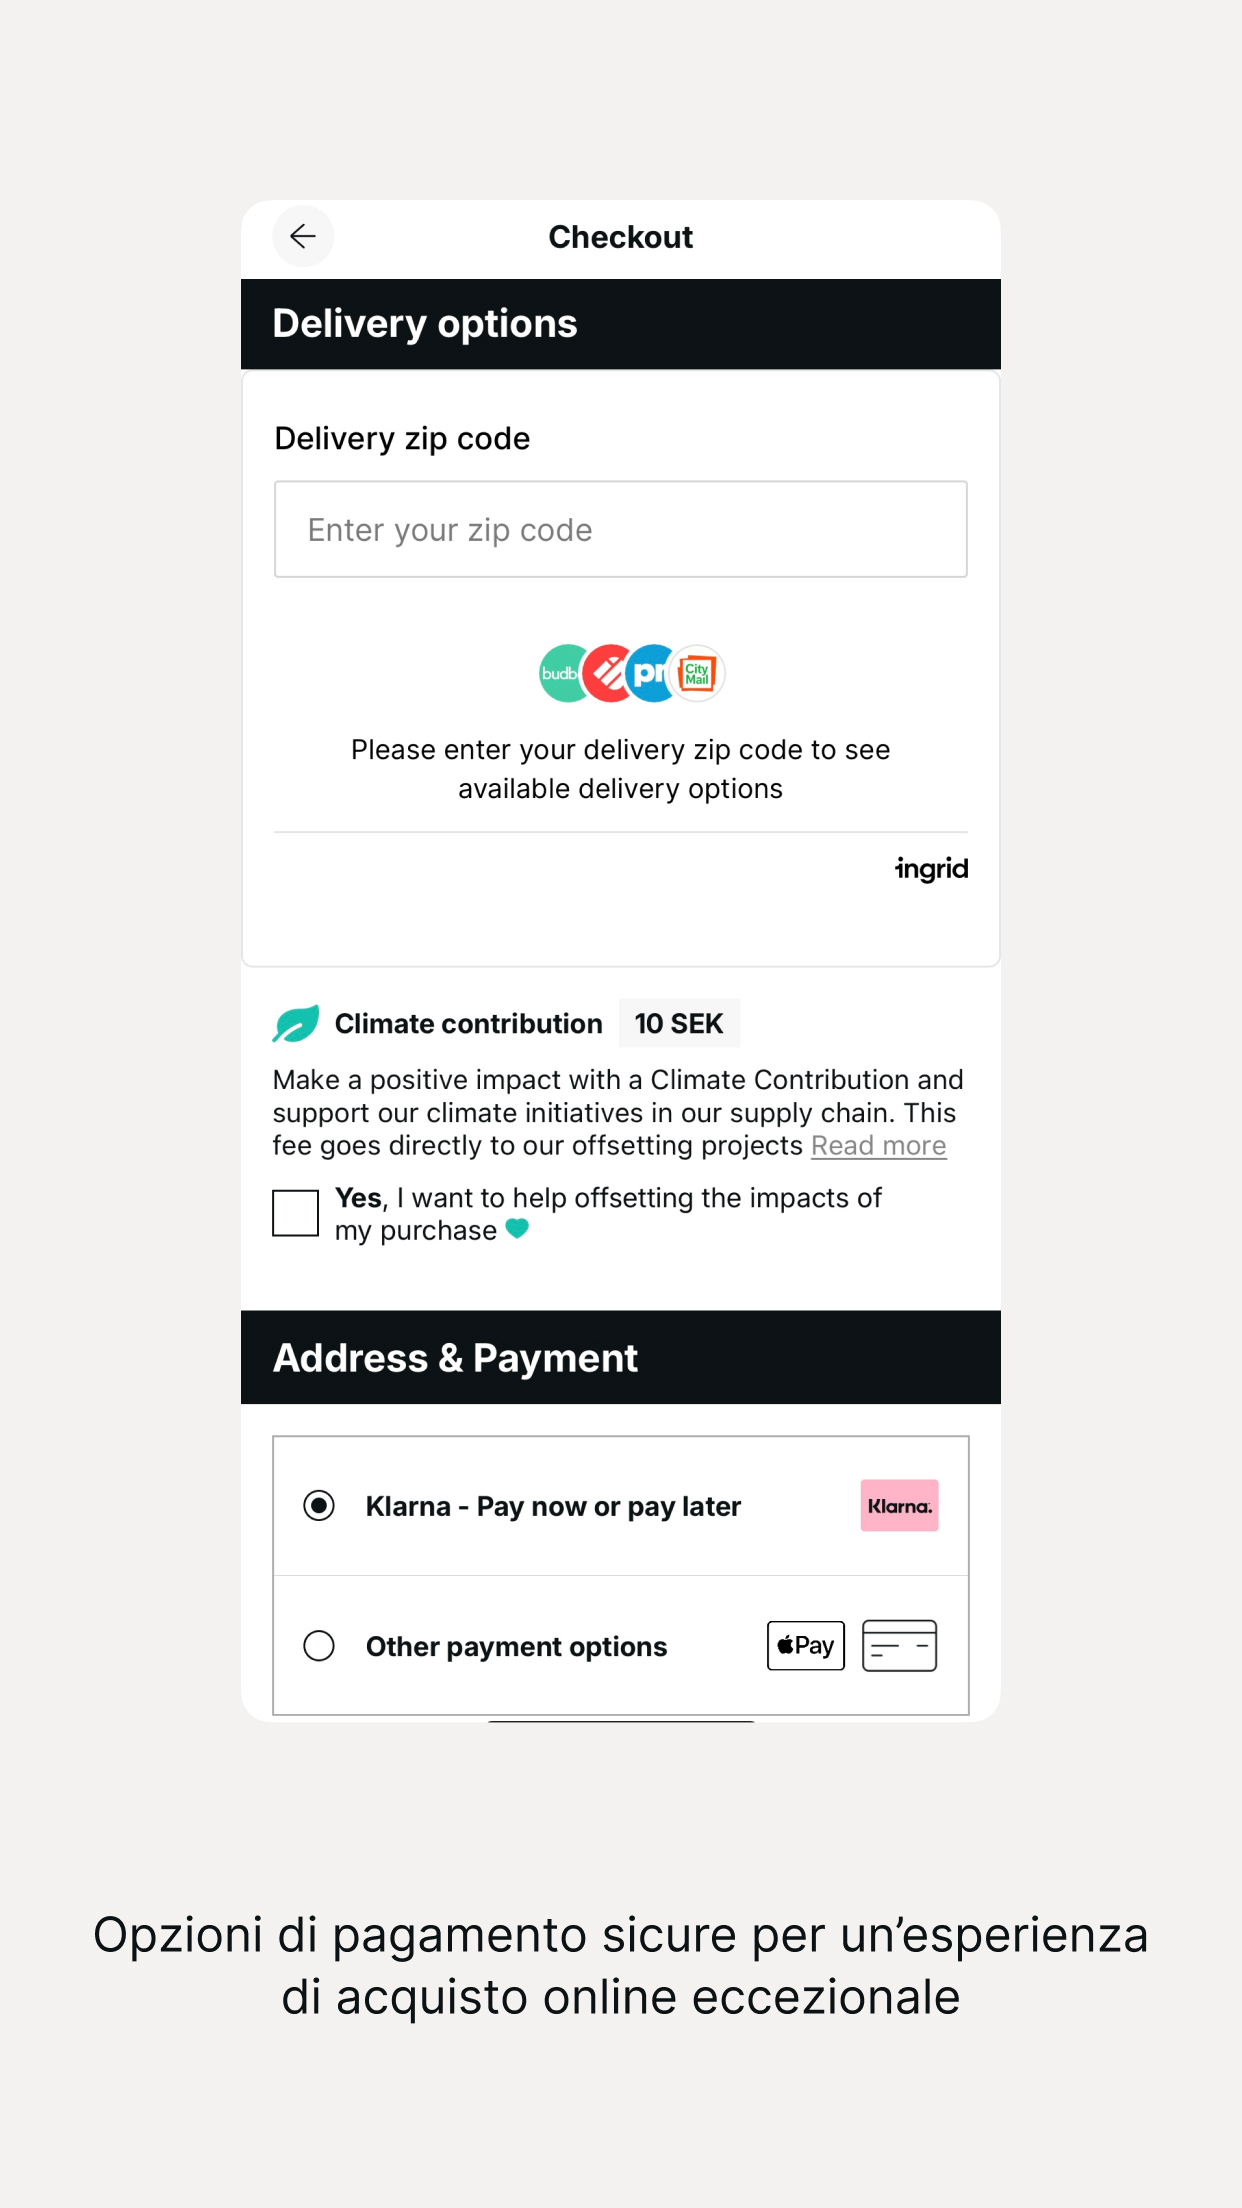
Task: Click the credit card payment icon
Action: pyautogui.click(x=898, y=1645)
